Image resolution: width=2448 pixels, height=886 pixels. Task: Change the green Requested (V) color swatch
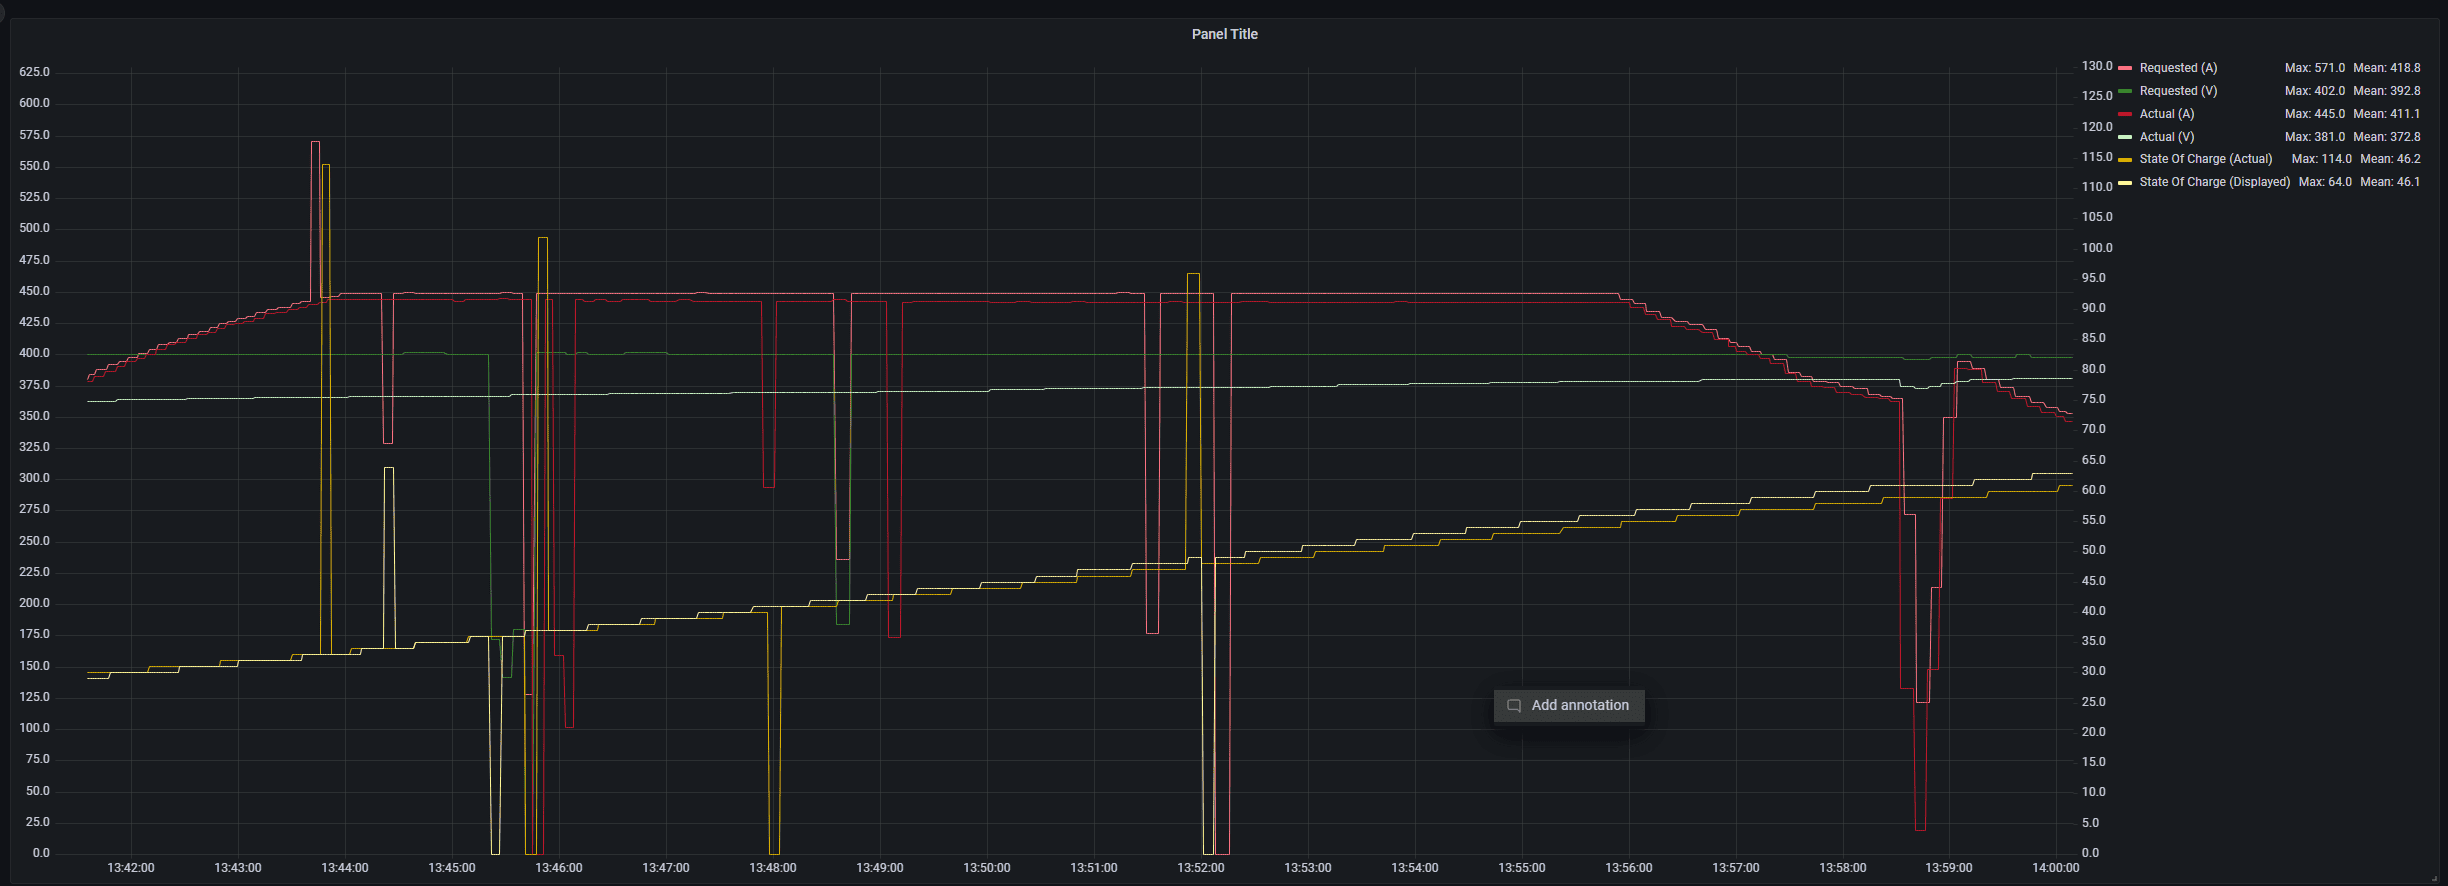pos(2125,91)
